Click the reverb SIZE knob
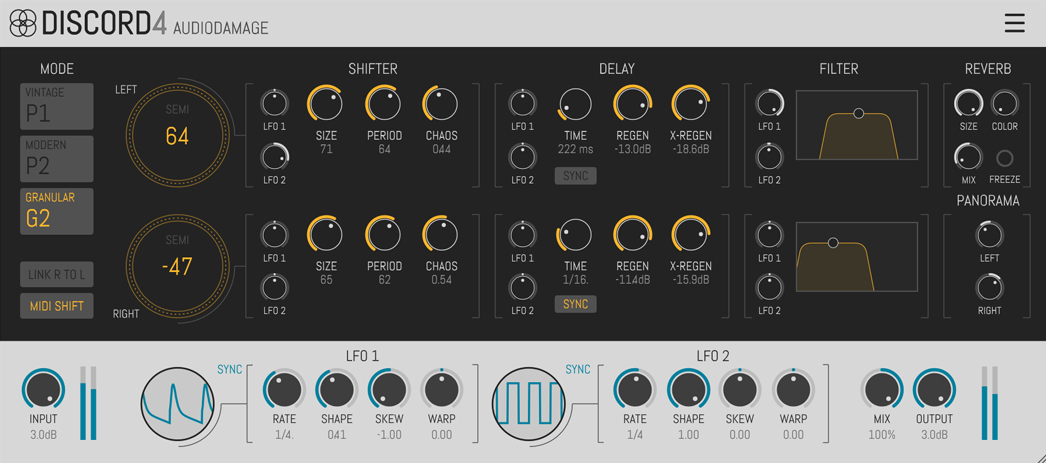Image resolution: width=1046 pixels, height=463 pixels. (x=968, y=104)
